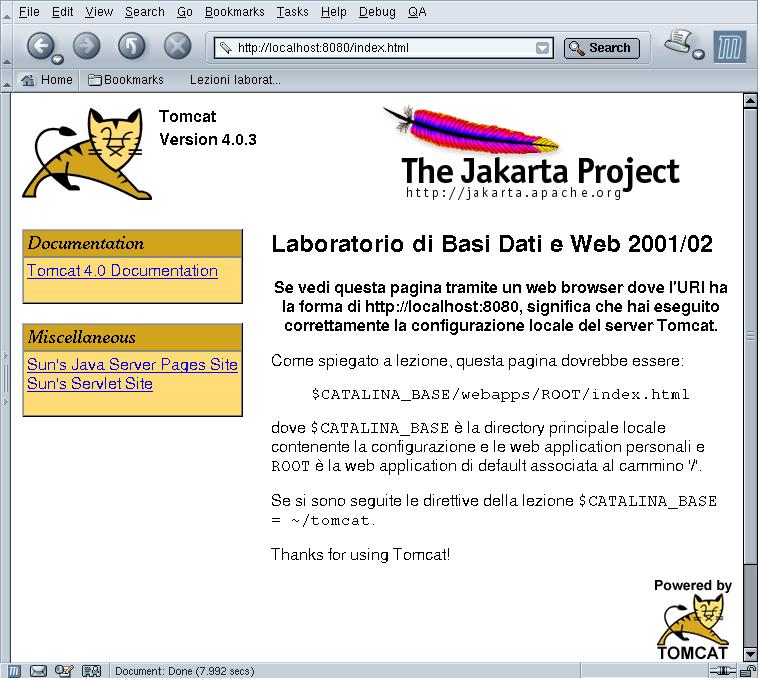Open the Search menu

coord(145,12)
